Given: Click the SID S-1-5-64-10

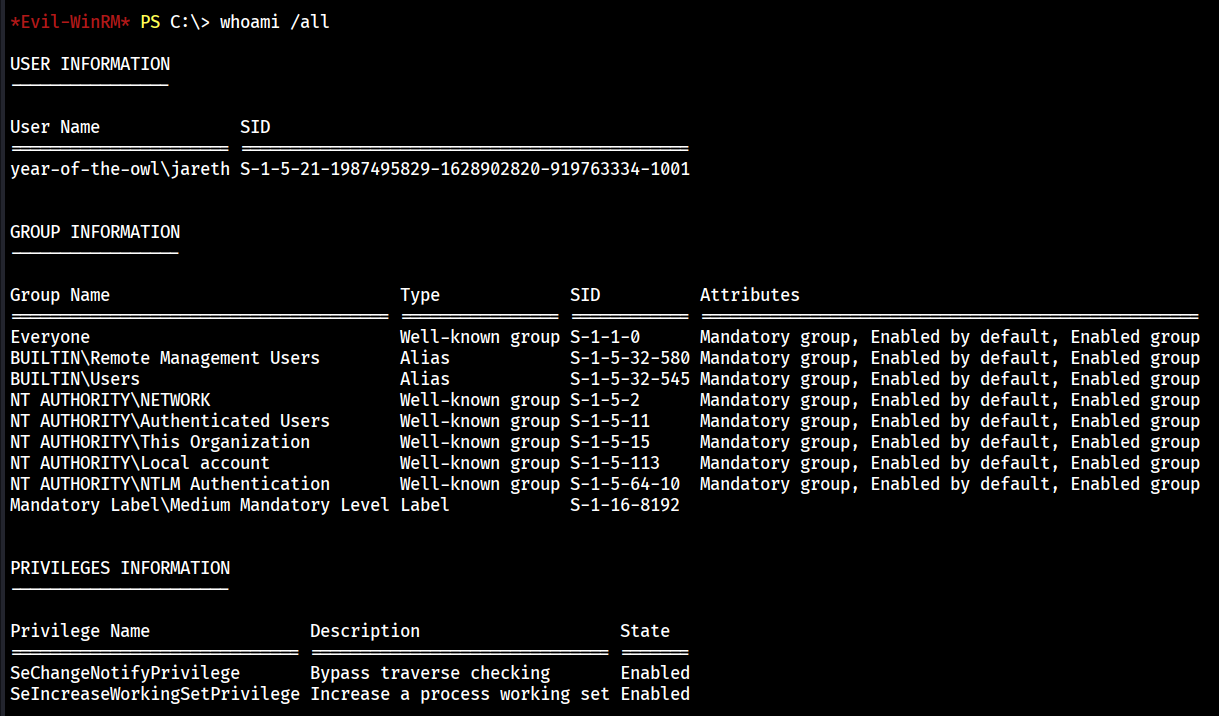Looking at the screenshot, I should tap(625, 484).
